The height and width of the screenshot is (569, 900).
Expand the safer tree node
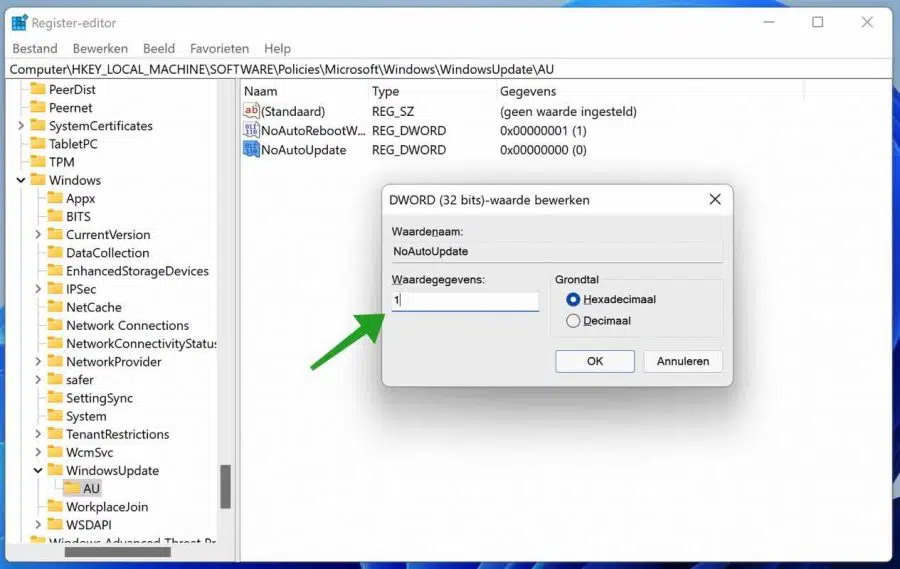(x=38, y=380)
